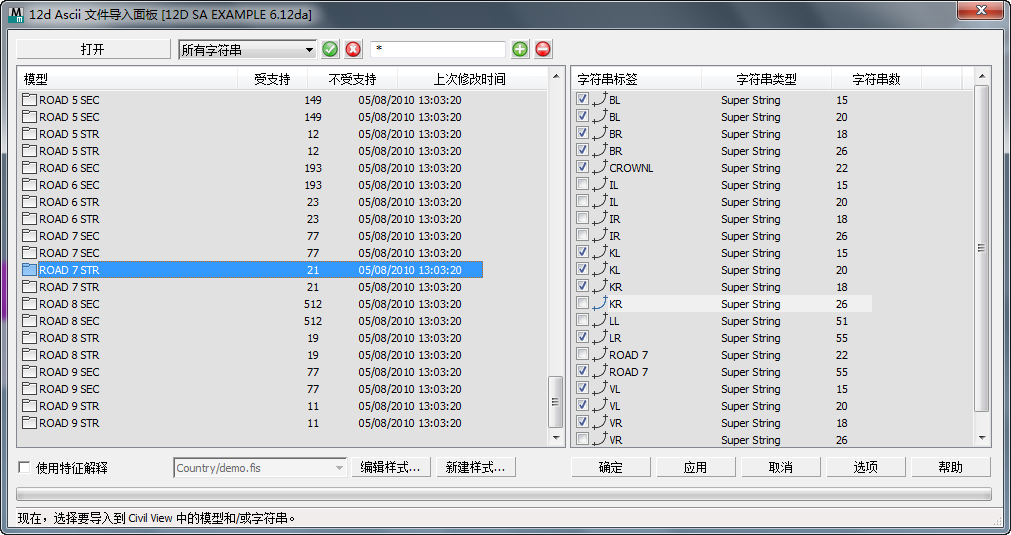Click the 新建样式... button
The width and height of the screenshot is (1011, 535).
tap(476, 468)
